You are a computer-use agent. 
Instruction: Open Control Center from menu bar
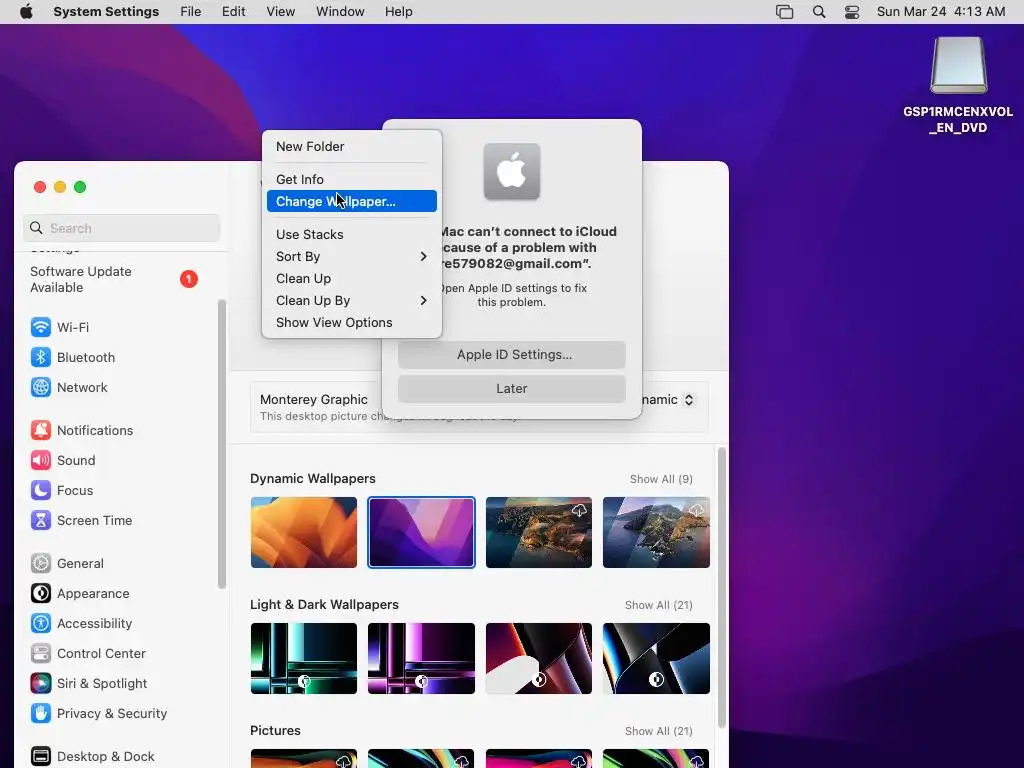point(852,12)
